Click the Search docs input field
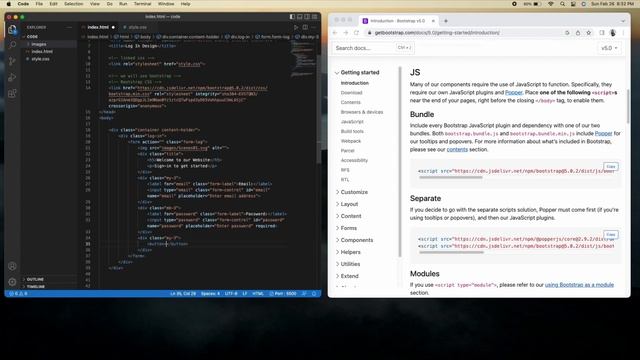The image size is (640, 360). click(x=373, y=48)
